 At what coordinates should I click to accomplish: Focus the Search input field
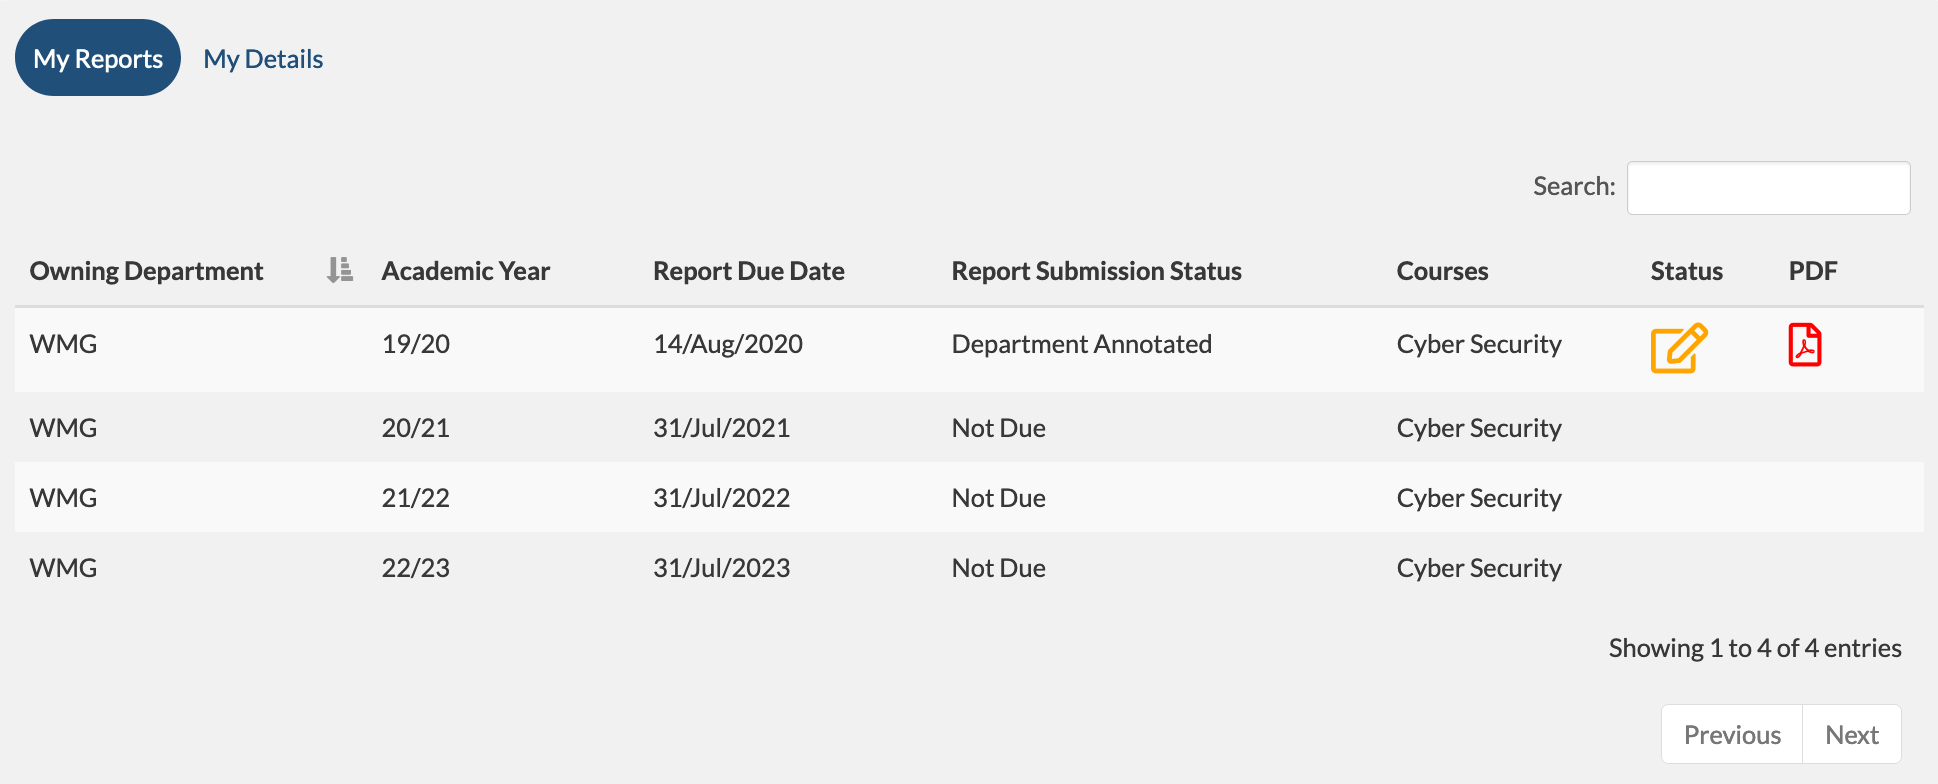pyautogui.click(x=1768, y=188)
